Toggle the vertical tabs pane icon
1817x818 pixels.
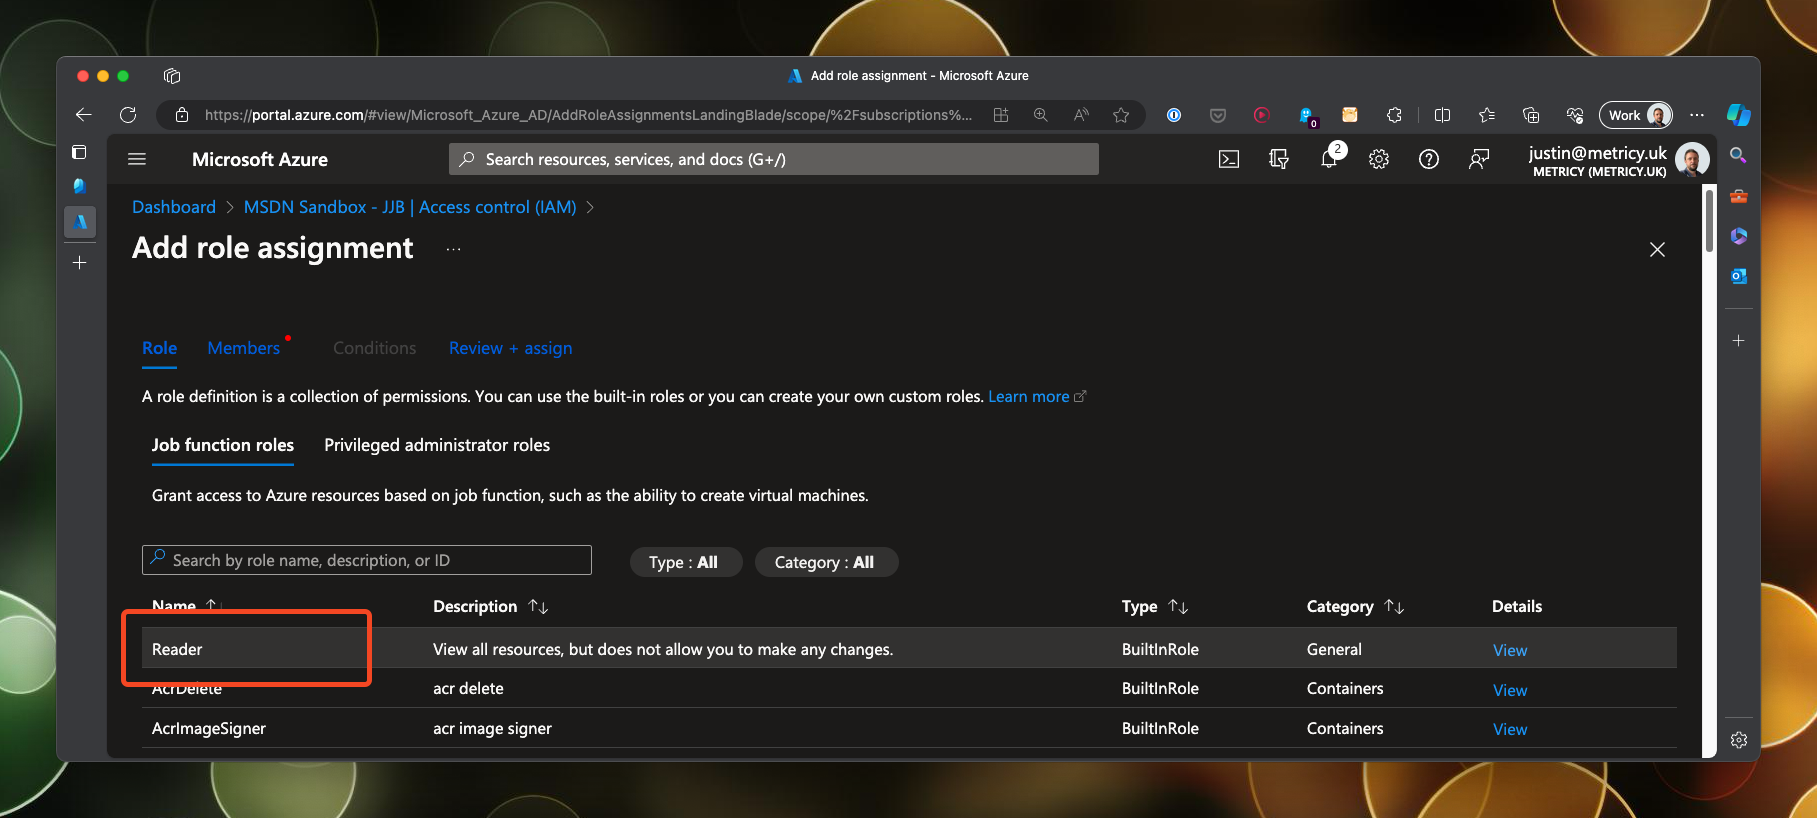click(x=80, y=152)
